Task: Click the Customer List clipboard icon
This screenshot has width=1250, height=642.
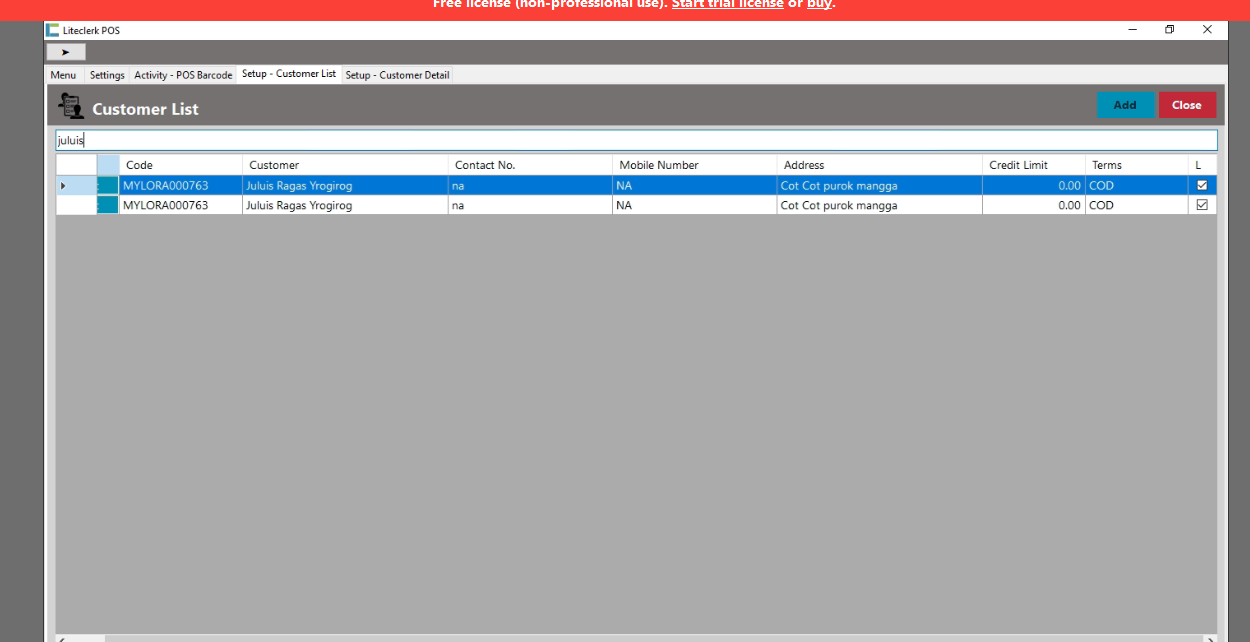Action: [x=71, y=106]
